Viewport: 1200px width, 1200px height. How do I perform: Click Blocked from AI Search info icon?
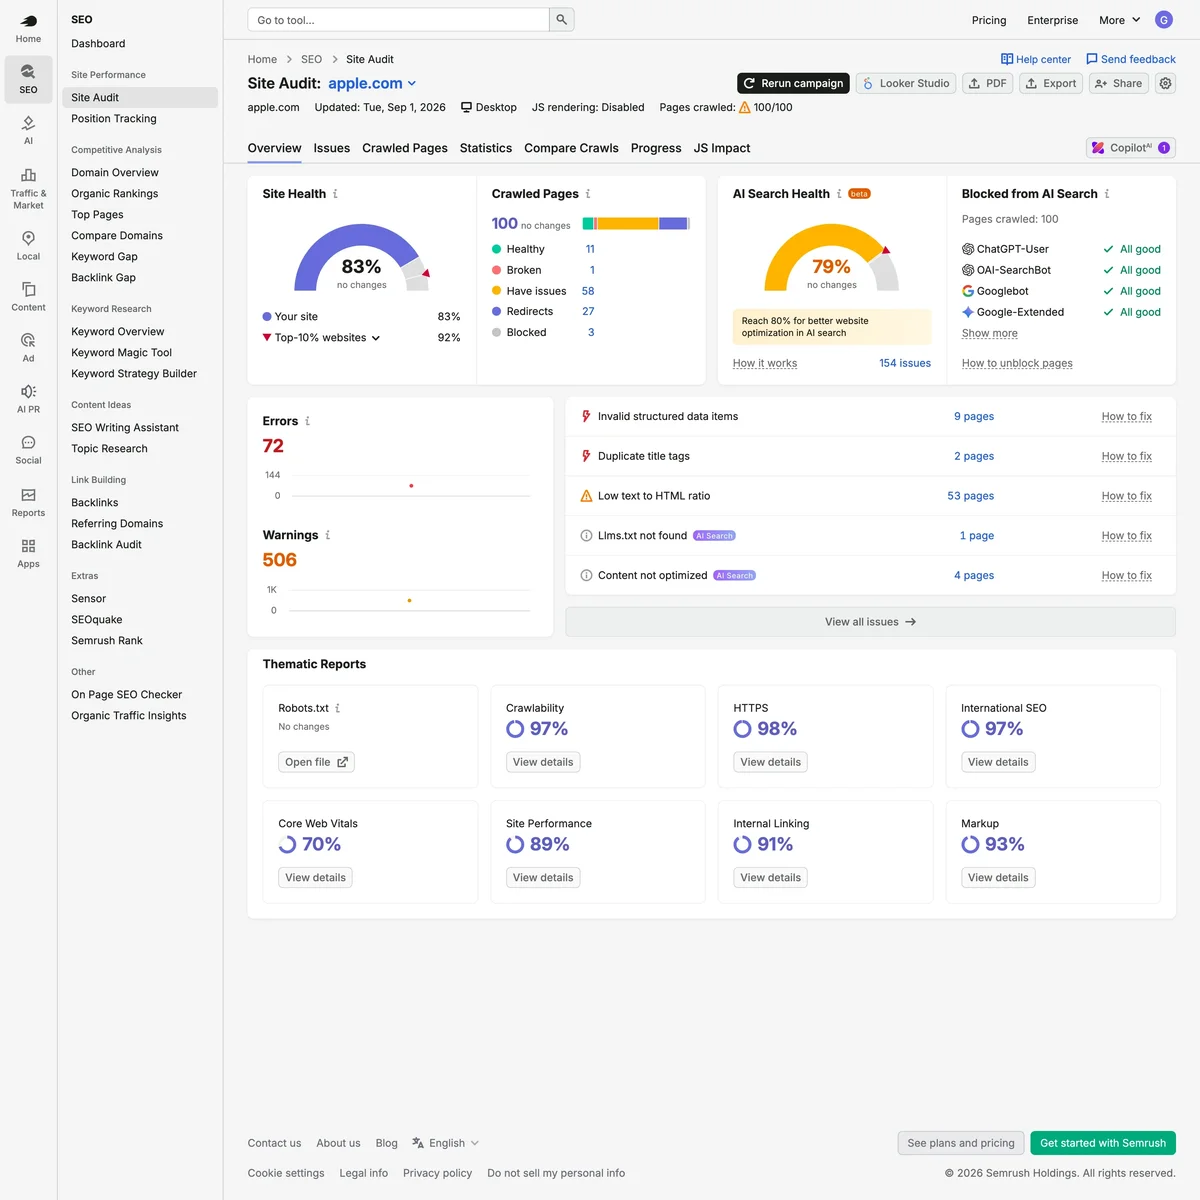tap(1107, 194)
